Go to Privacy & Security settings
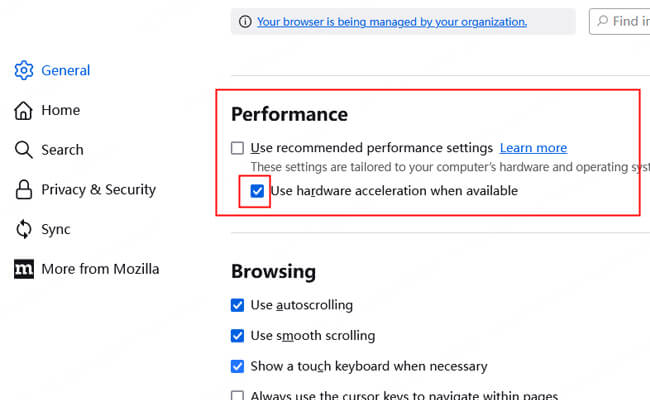The width and height of the screenshot is (650, 400). (98, 189)
